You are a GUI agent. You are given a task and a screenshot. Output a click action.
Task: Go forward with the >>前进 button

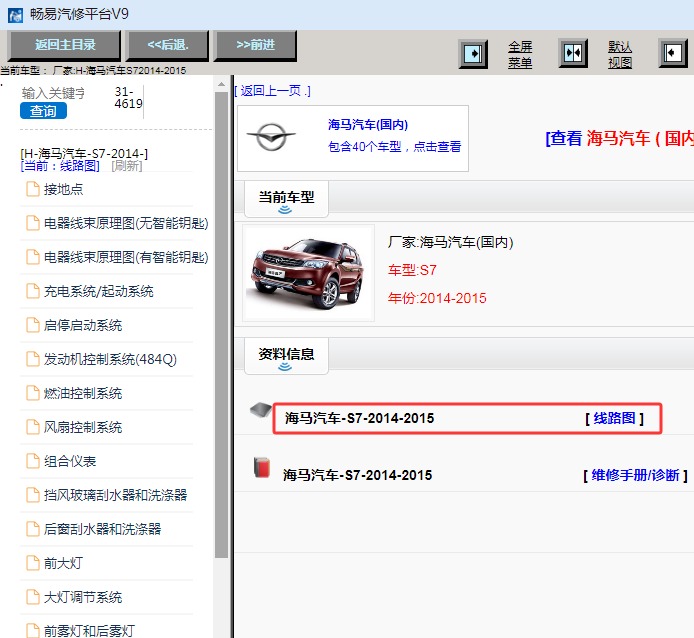pos(255,45)
